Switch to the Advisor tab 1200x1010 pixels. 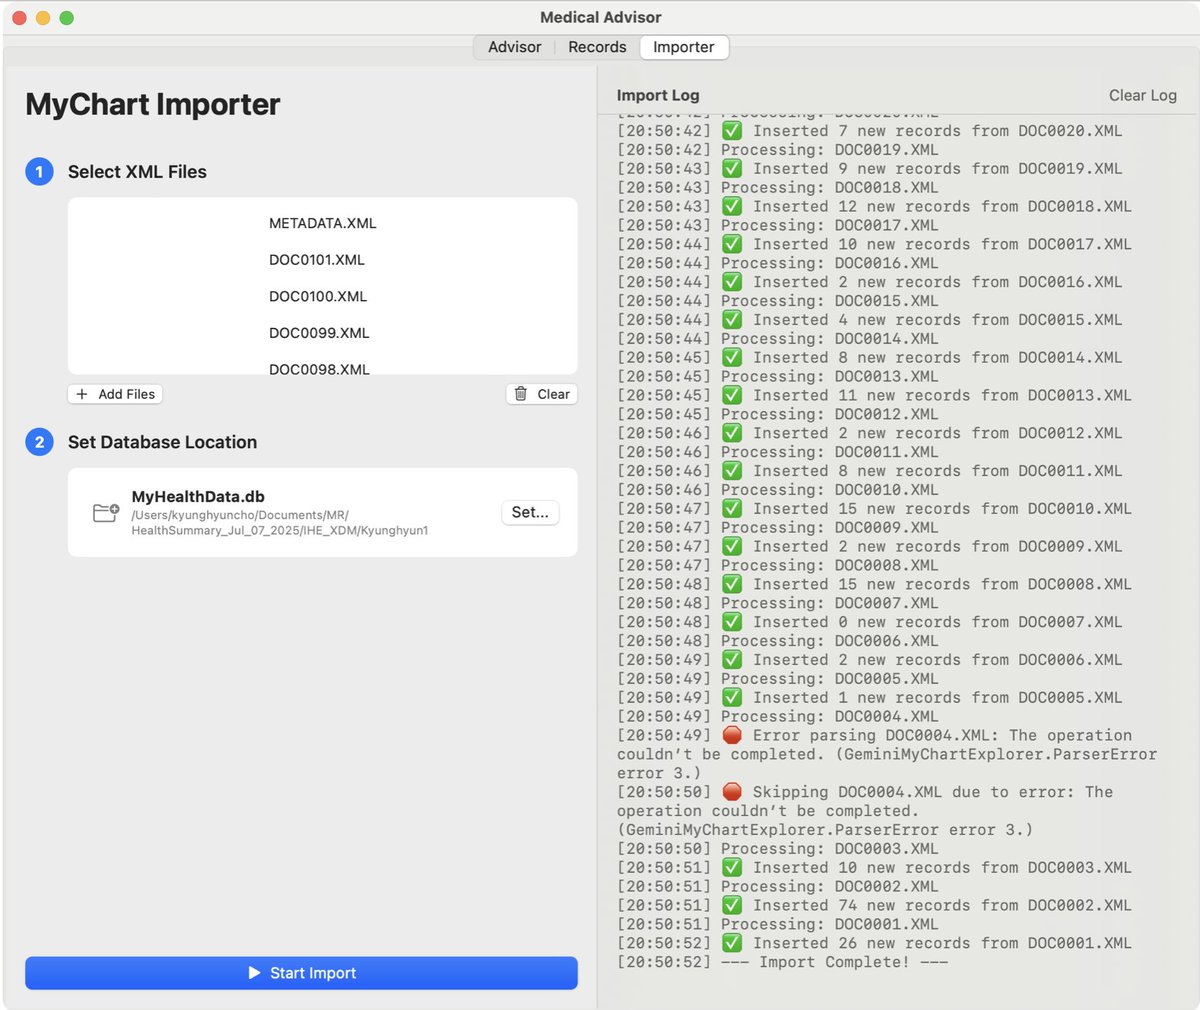click(514, 47)
